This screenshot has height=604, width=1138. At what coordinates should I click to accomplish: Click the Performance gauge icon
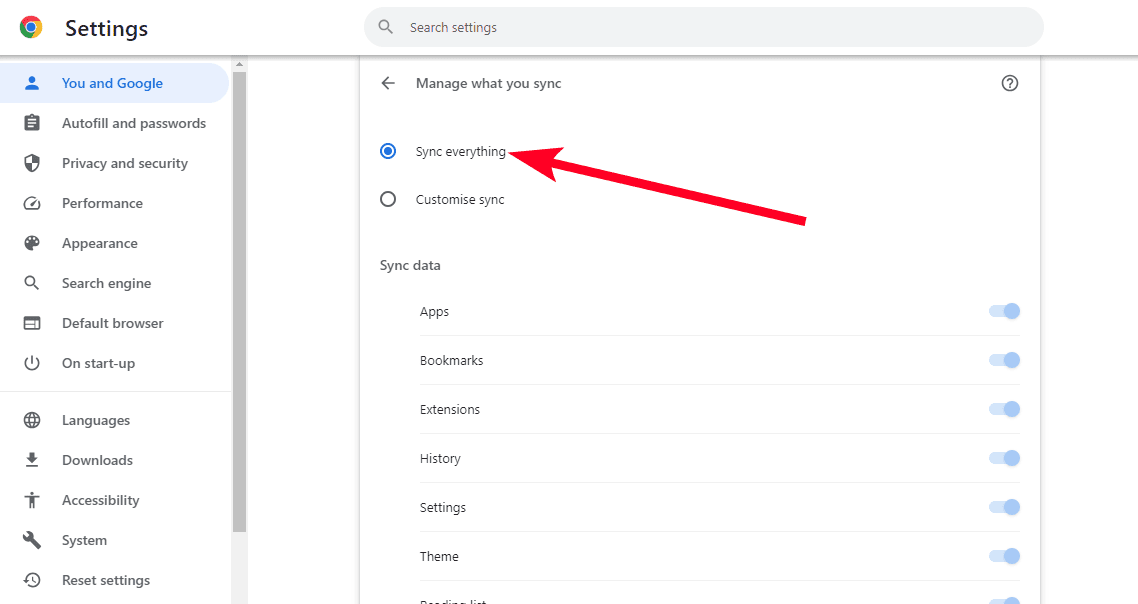32,203
